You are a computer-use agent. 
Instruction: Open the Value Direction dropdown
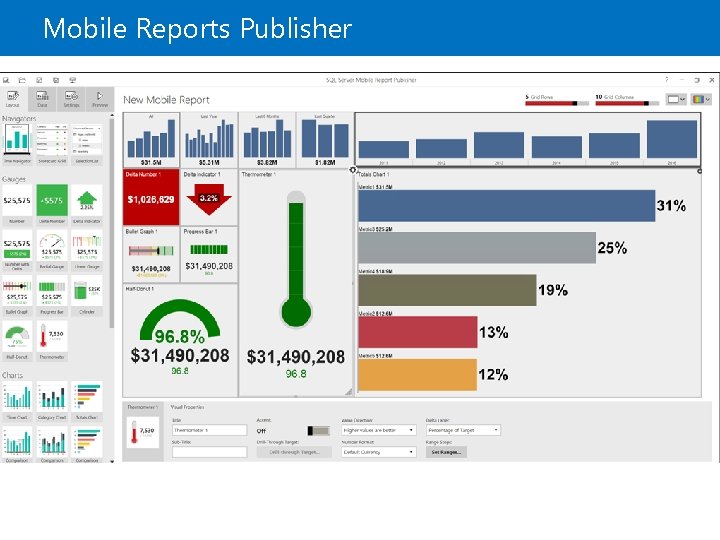[x=378, y=430]
